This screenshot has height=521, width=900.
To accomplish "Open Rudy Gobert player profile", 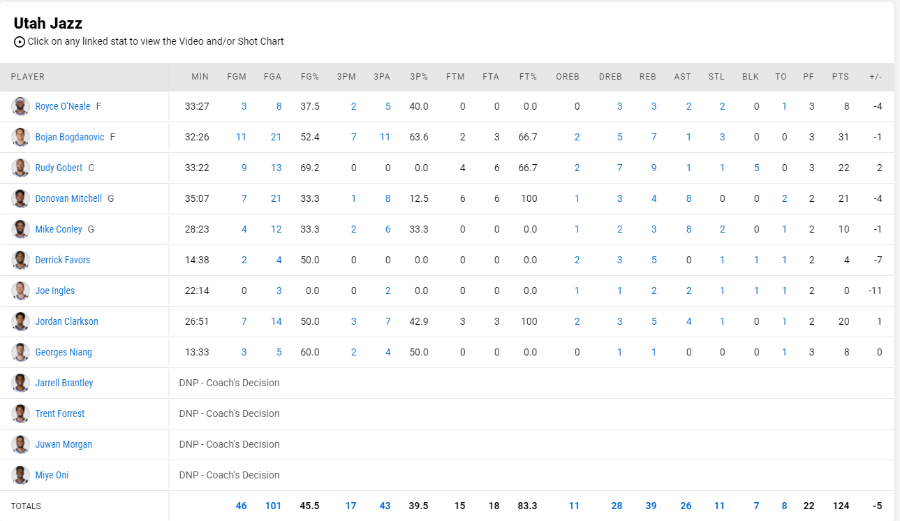I will [x=59, y=168].
